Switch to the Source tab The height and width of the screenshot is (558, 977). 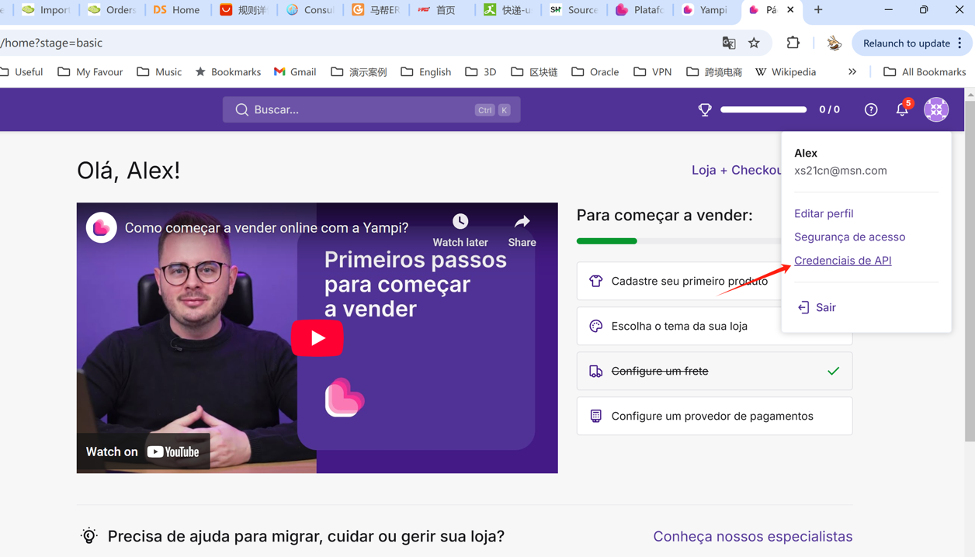(x=574, y=9)
